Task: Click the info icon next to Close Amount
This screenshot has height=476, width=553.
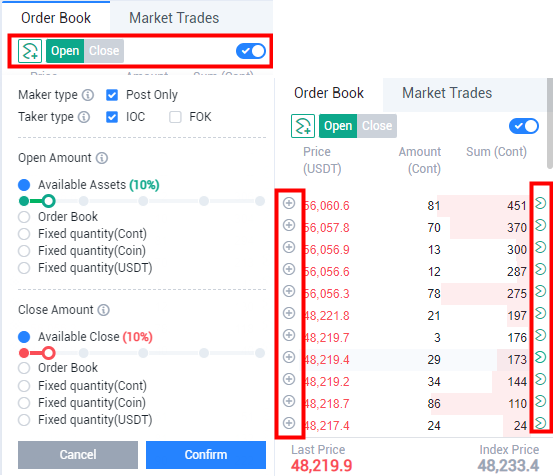Action: point(104,310)
